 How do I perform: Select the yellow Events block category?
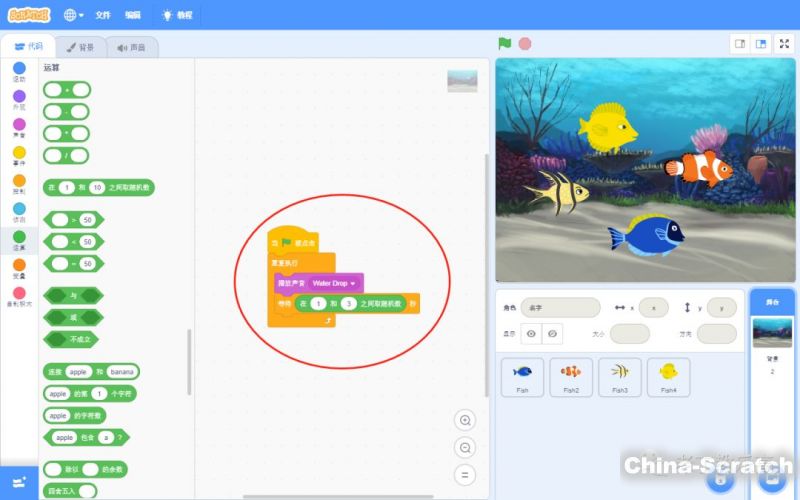pyautogui.click(x=19, y=156)
